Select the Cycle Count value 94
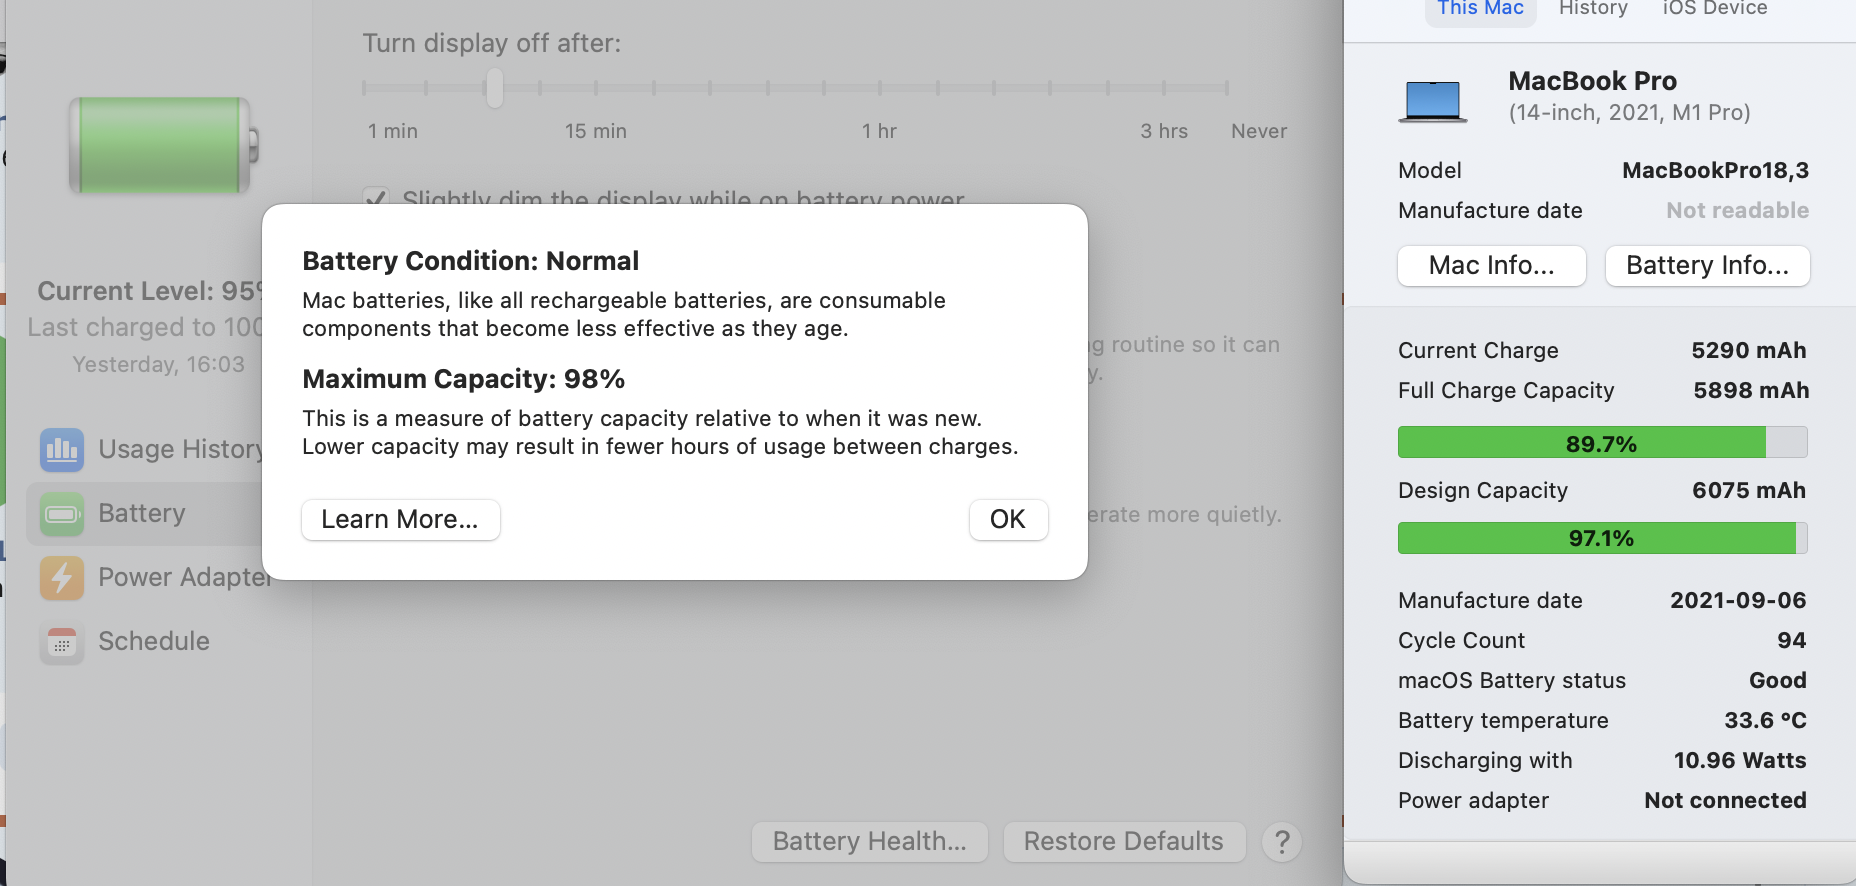Viewport: 1856px width, 886px height. 1791,640
